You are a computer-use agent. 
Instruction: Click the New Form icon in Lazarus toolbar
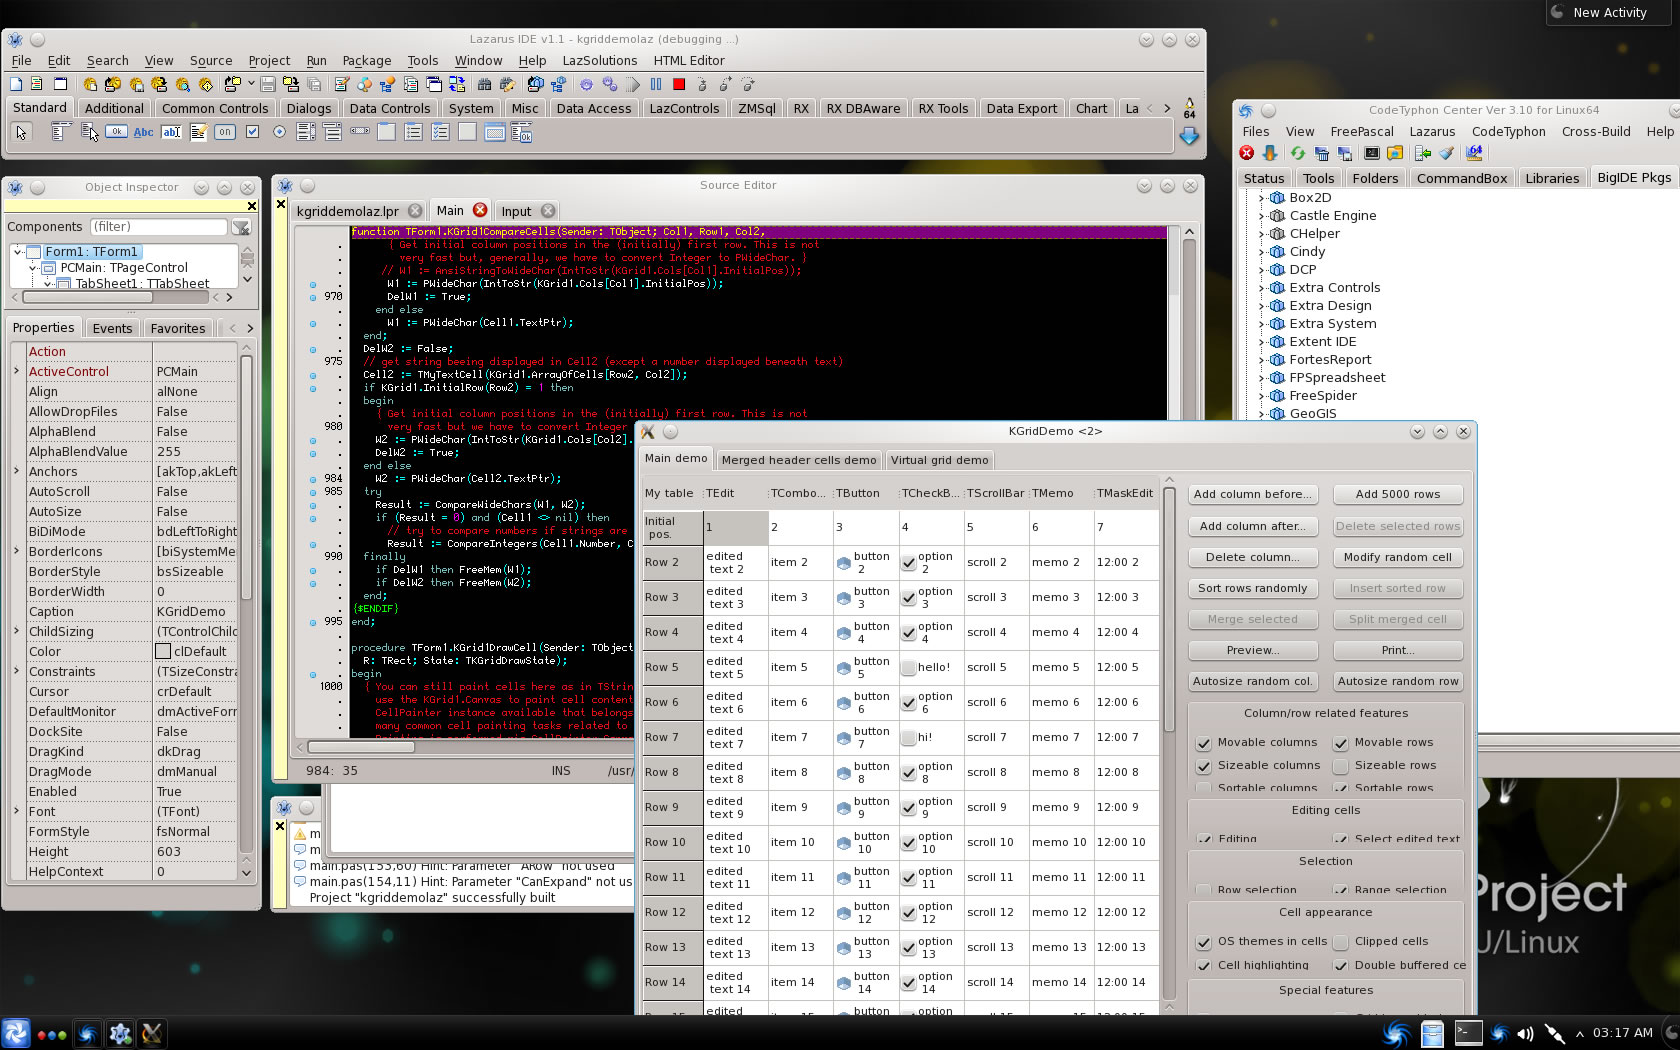click(x=60, y=84)
